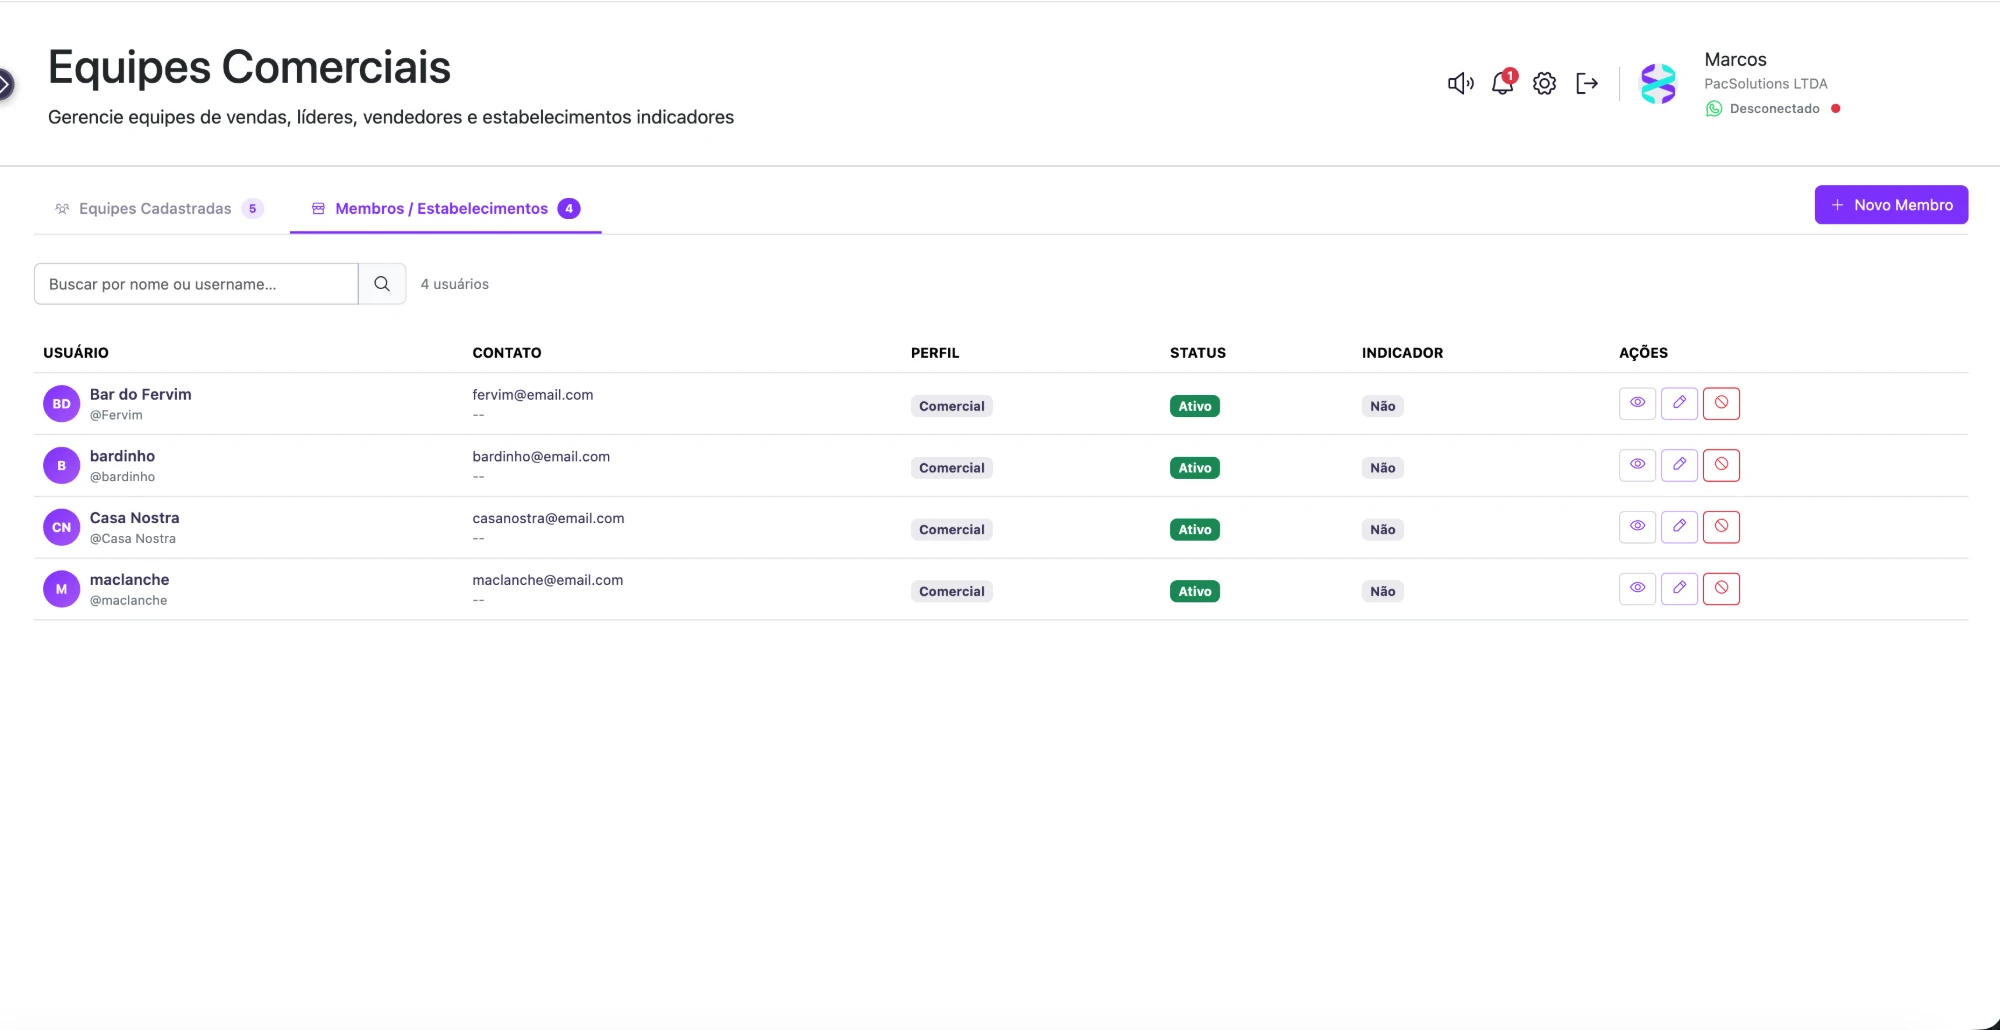Image resolution: width=2000 pixels, height=1030 pixels.
Task: View details for bardinho
Action: tap(1638, 465)
